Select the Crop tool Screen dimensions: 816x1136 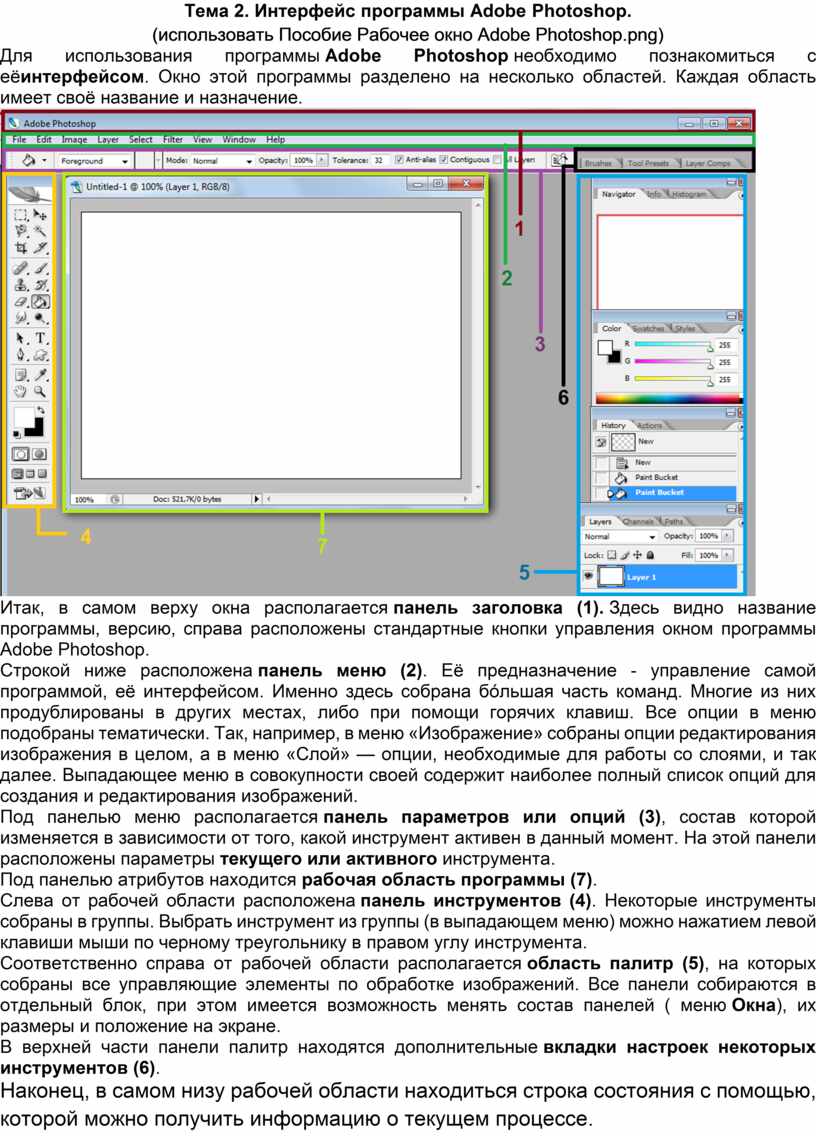coord(21,248)
